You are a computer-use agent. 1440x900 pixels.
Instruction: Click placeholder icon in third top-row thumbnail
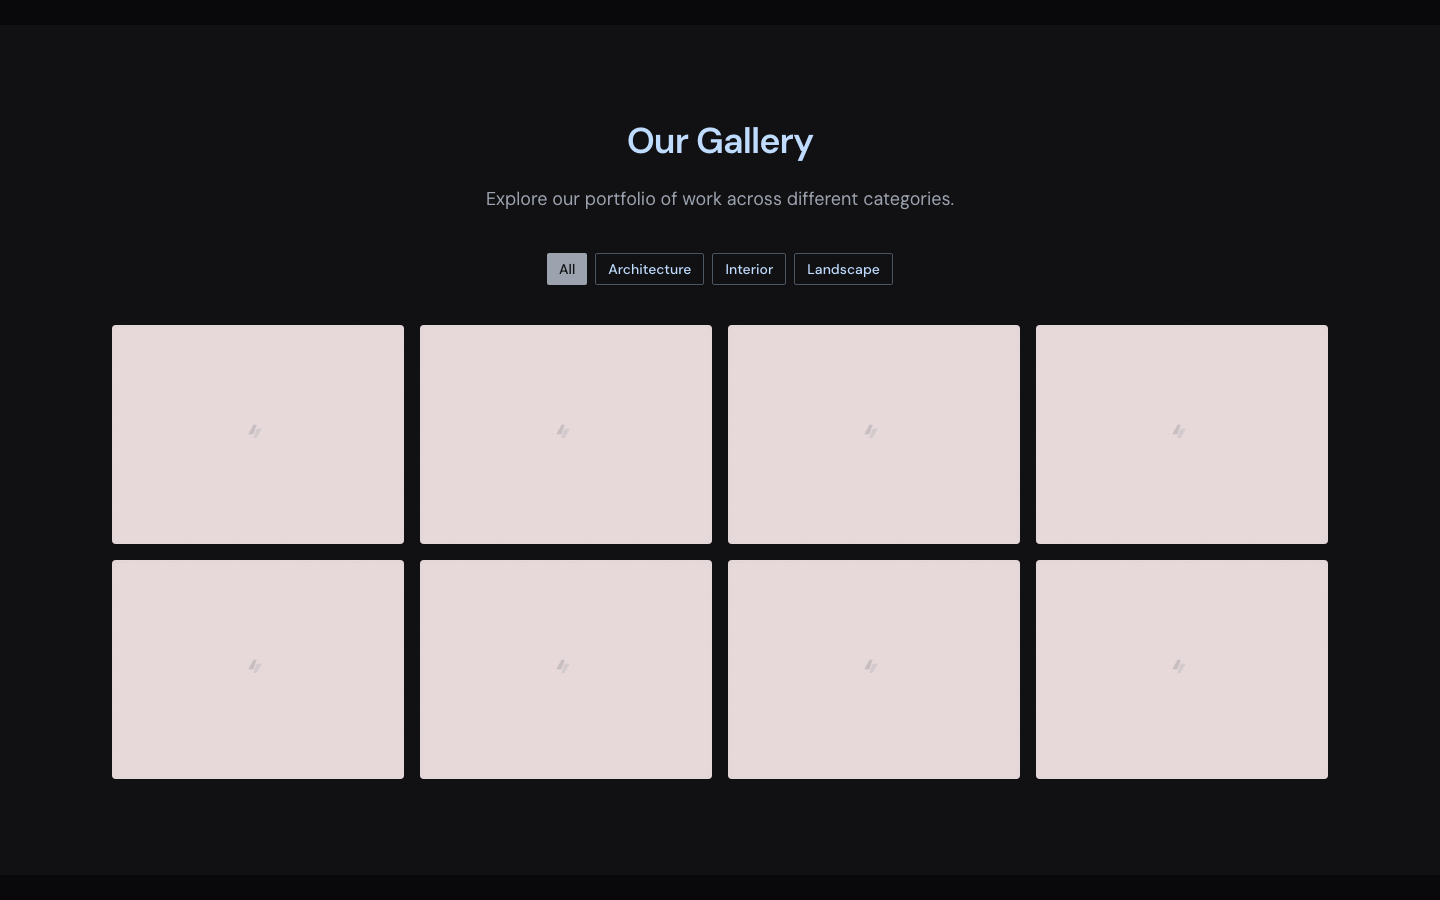pos(872,431)
